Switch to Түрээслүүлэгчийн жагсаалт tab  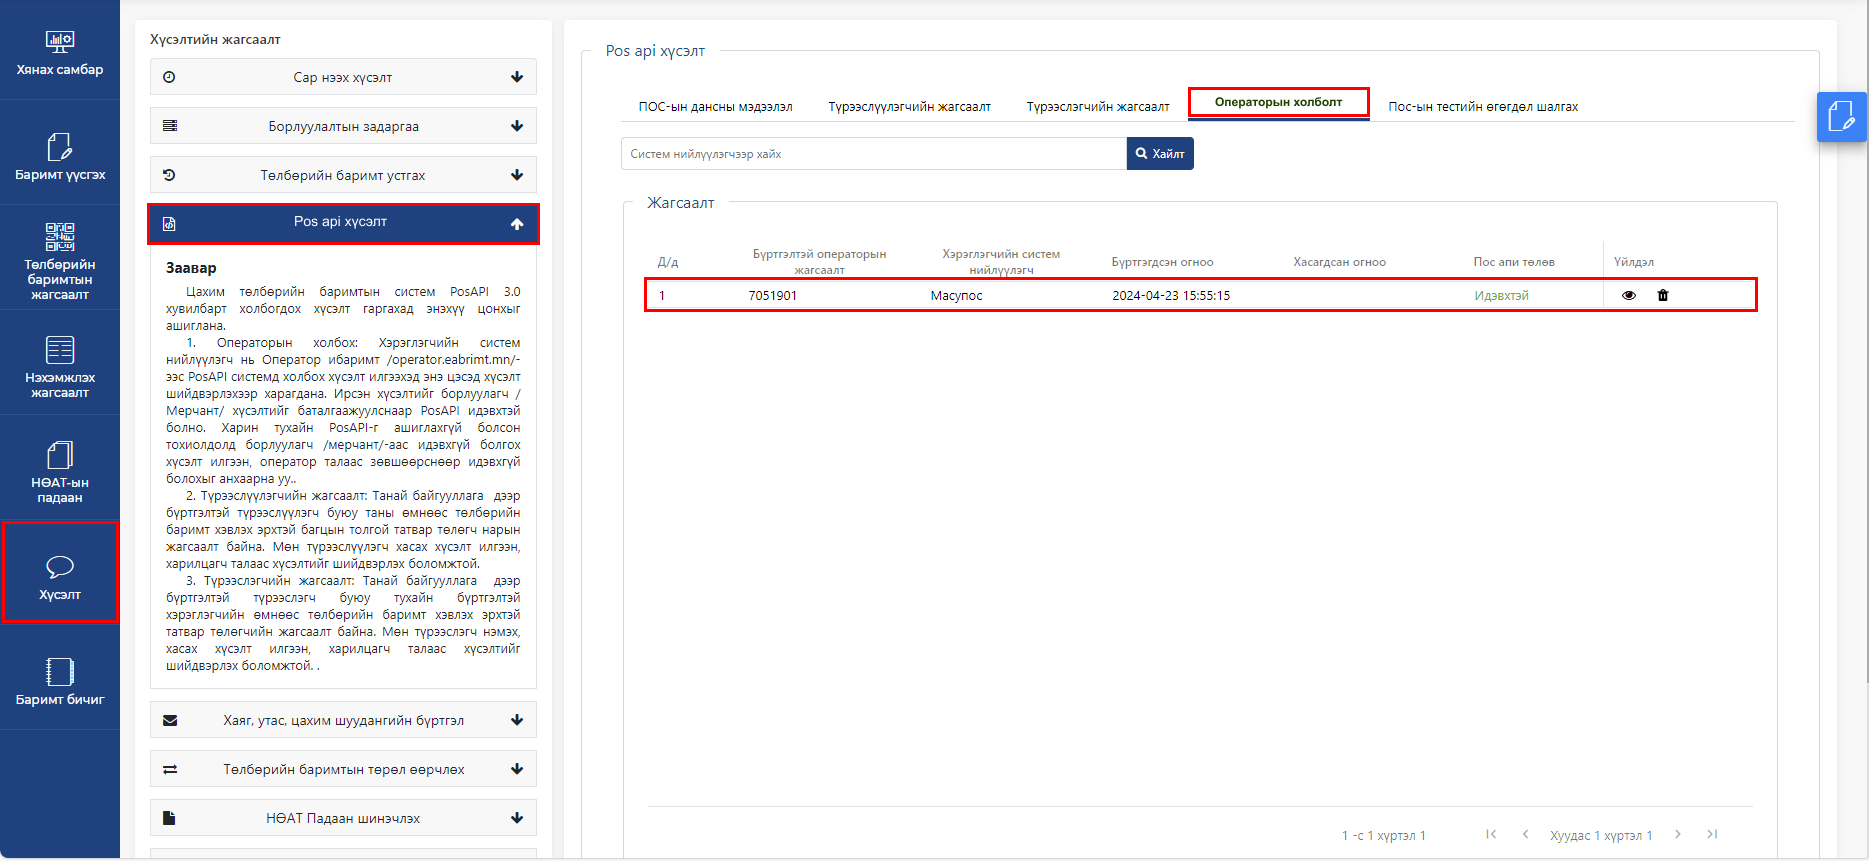coord(909,107)
